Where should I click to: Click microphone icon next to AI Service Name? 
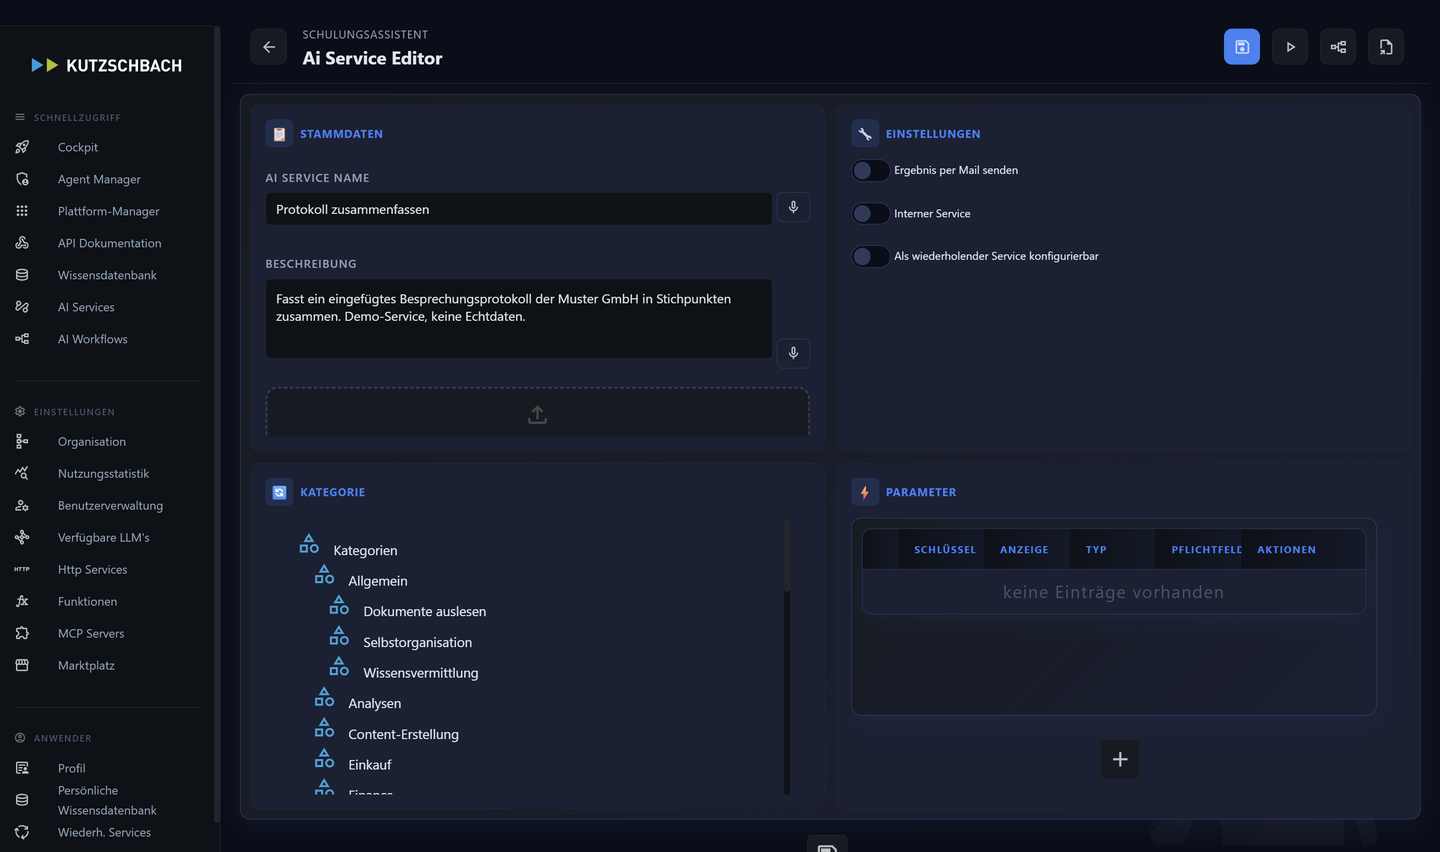pos(793,207)
